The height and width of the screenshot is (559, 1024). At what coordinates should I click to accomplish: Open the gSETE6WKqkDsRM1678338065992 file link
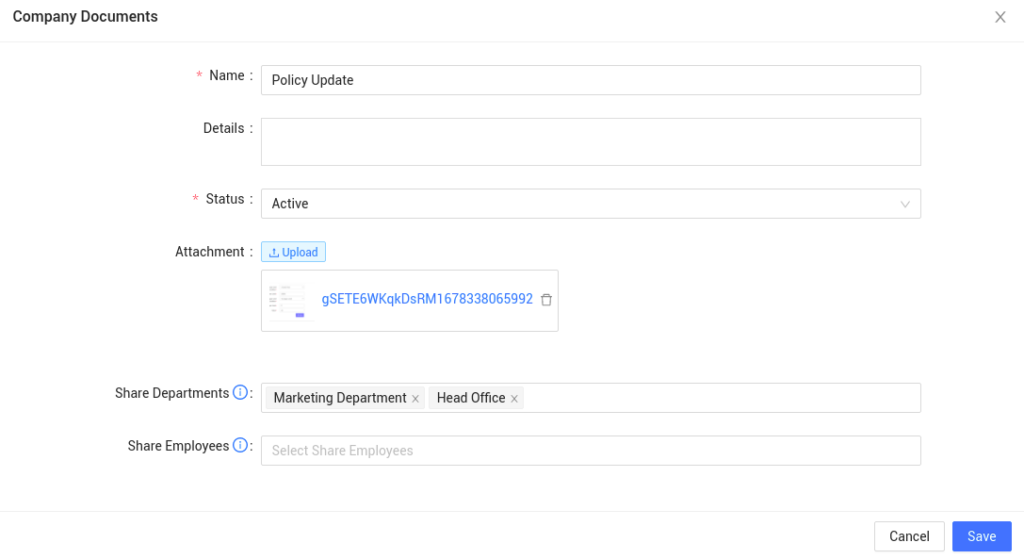[427, 299]
